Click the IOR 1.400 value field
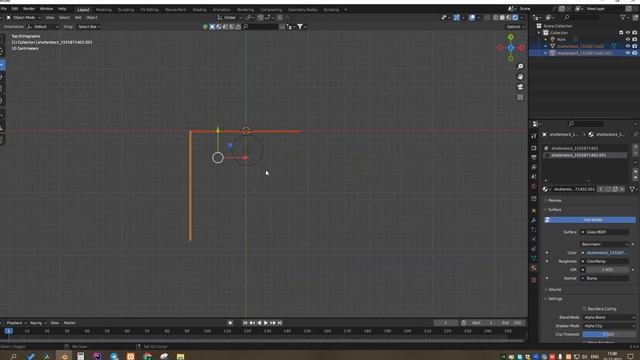This screenshot has width=640, height=360. [607, 270]
